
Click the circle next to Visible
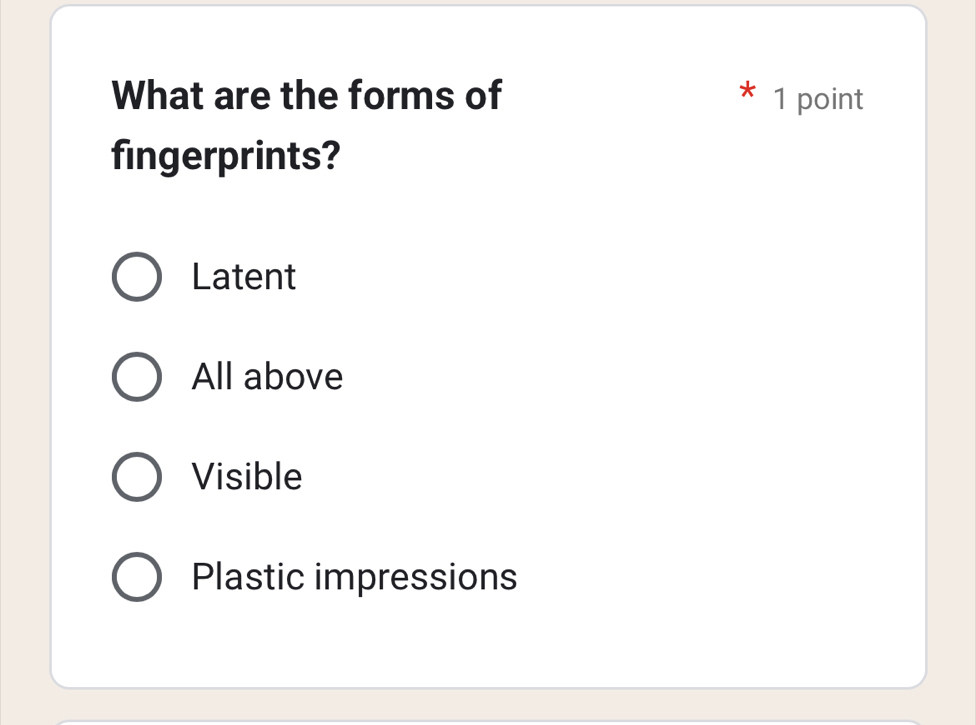(x=137, y=477)
